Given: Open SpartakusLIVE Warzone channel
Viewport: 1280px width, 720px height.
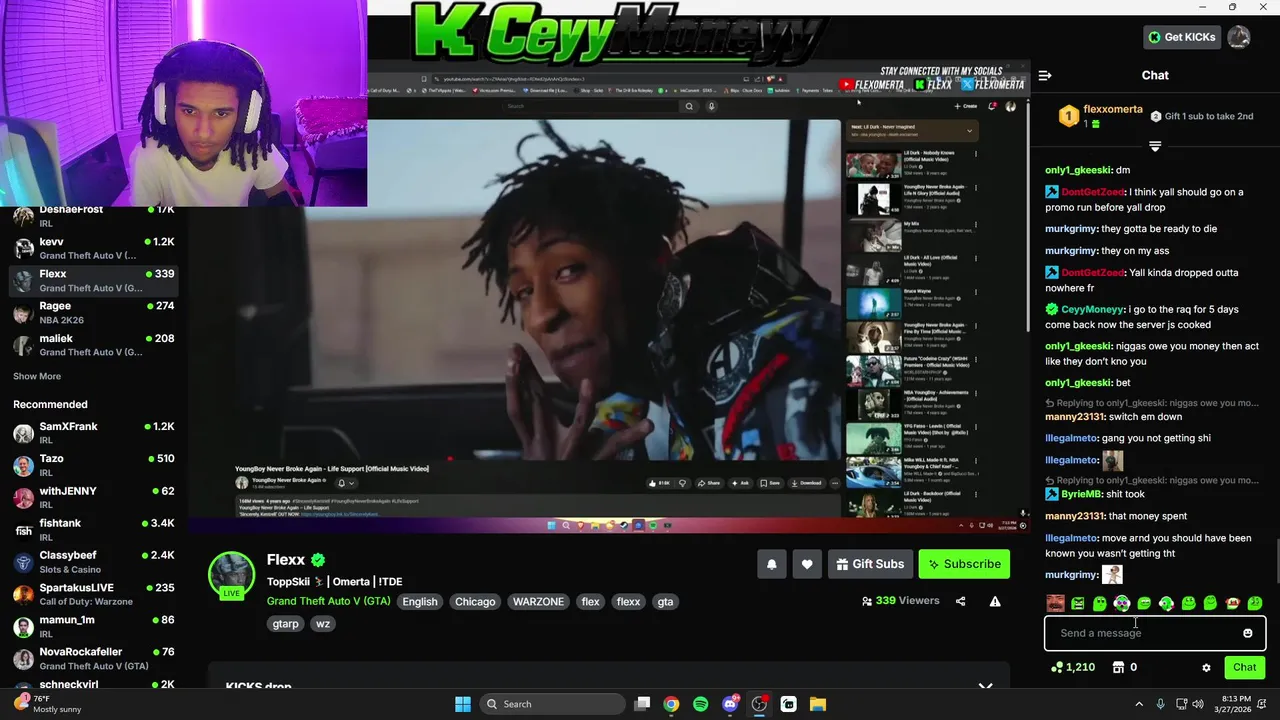Looking at the screenshot, I should (94, 594).
